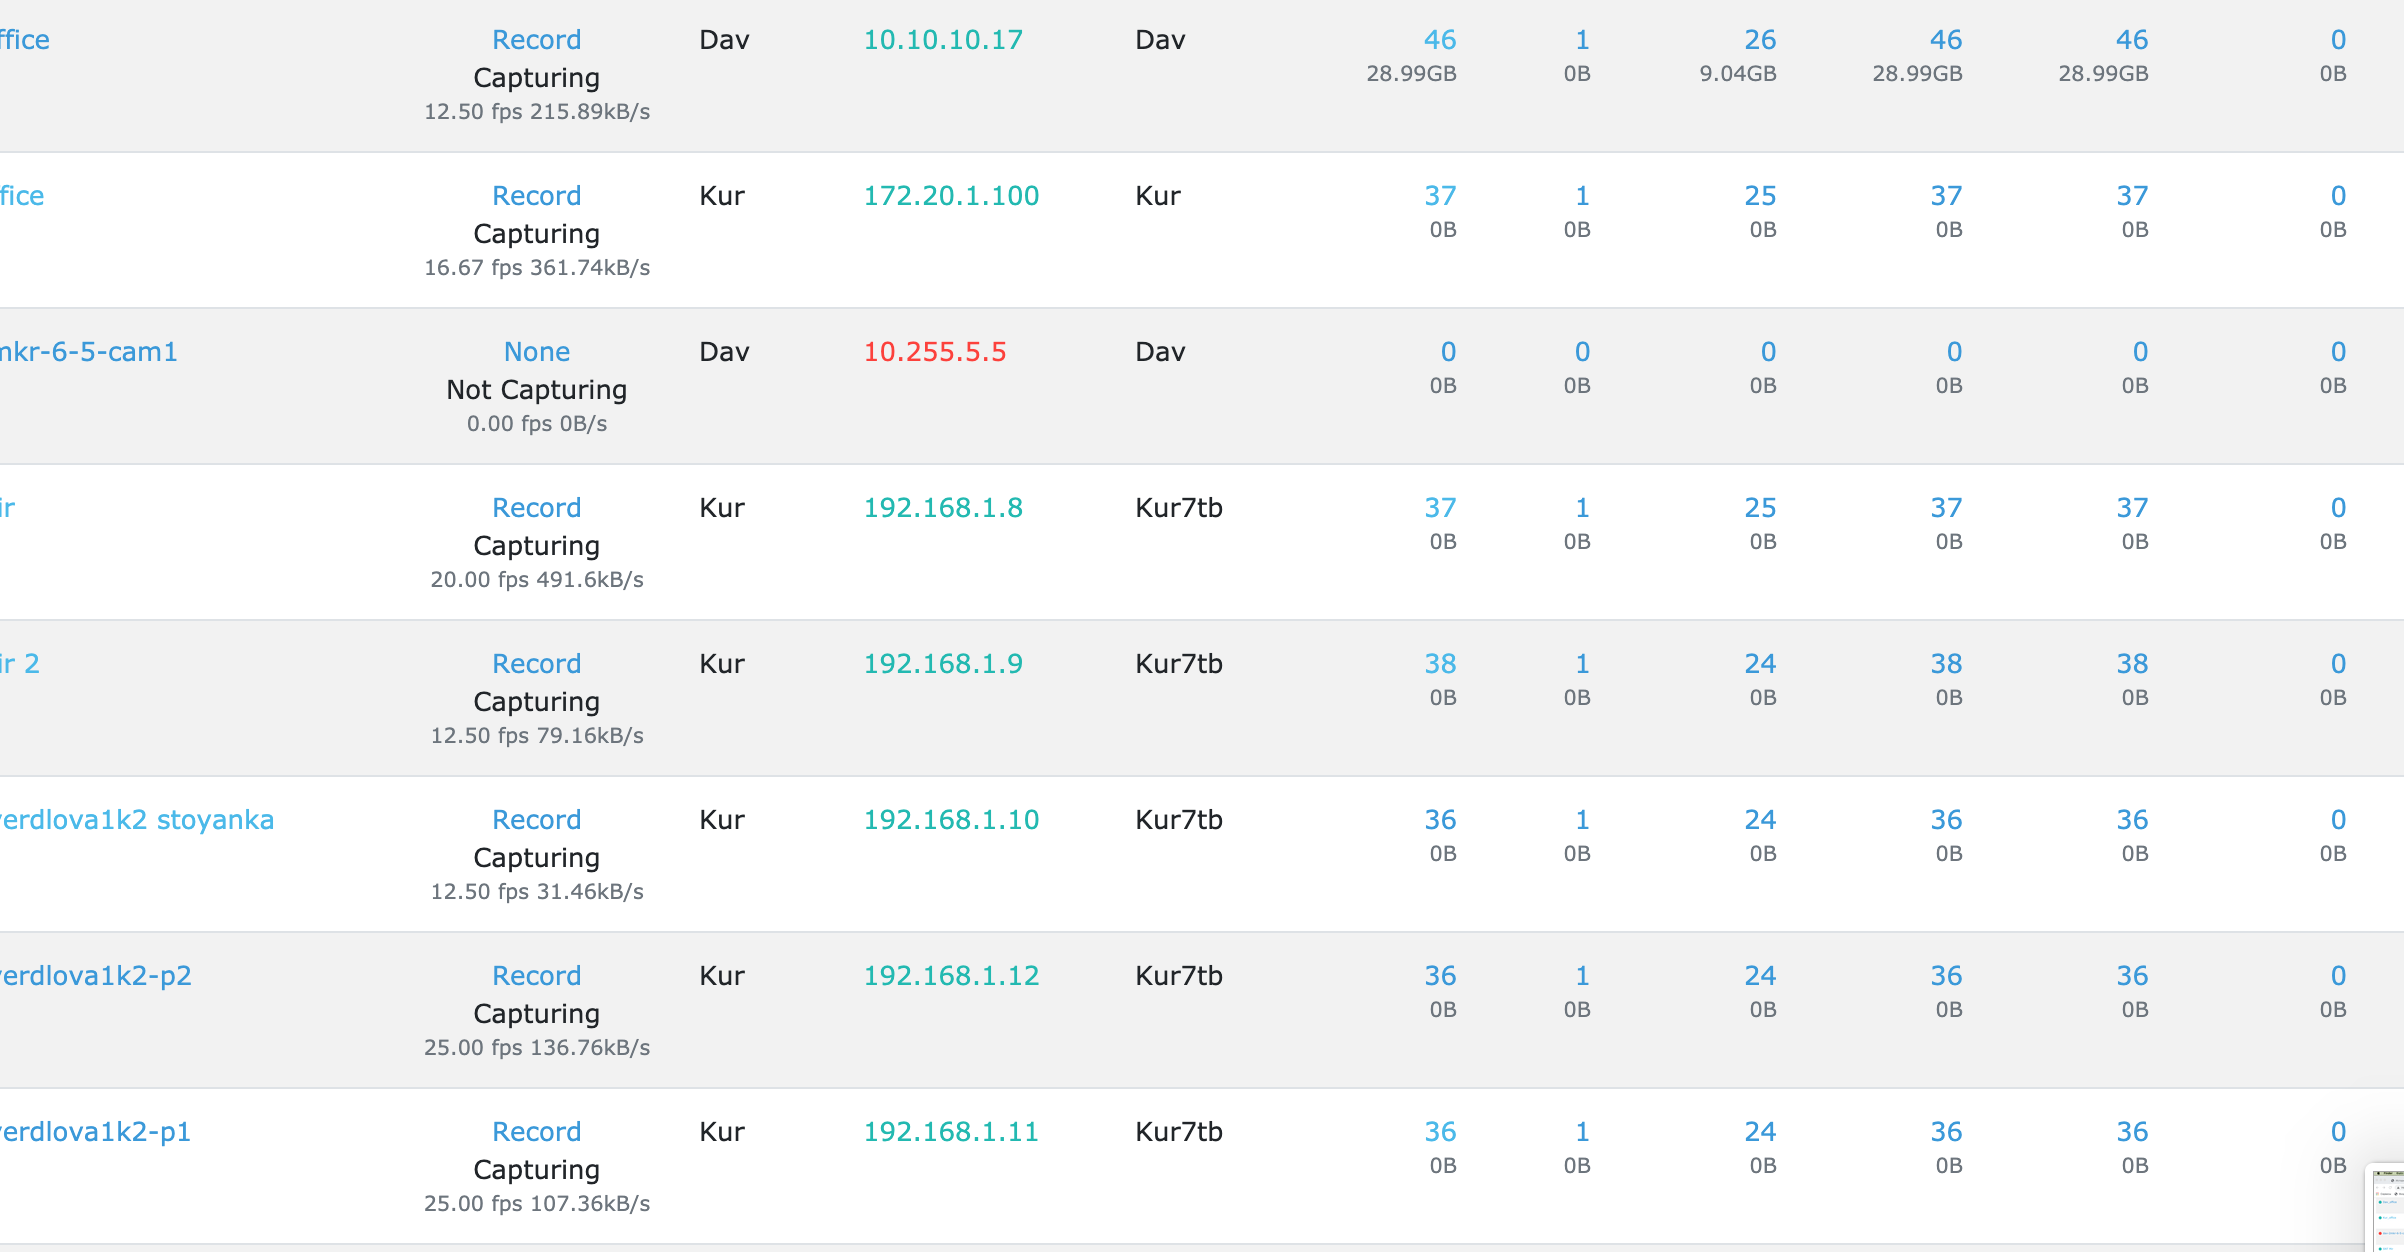Click Record function in the 192.168.1.8 row
Screen dimensions: 2404x1252
click(536, 508)
